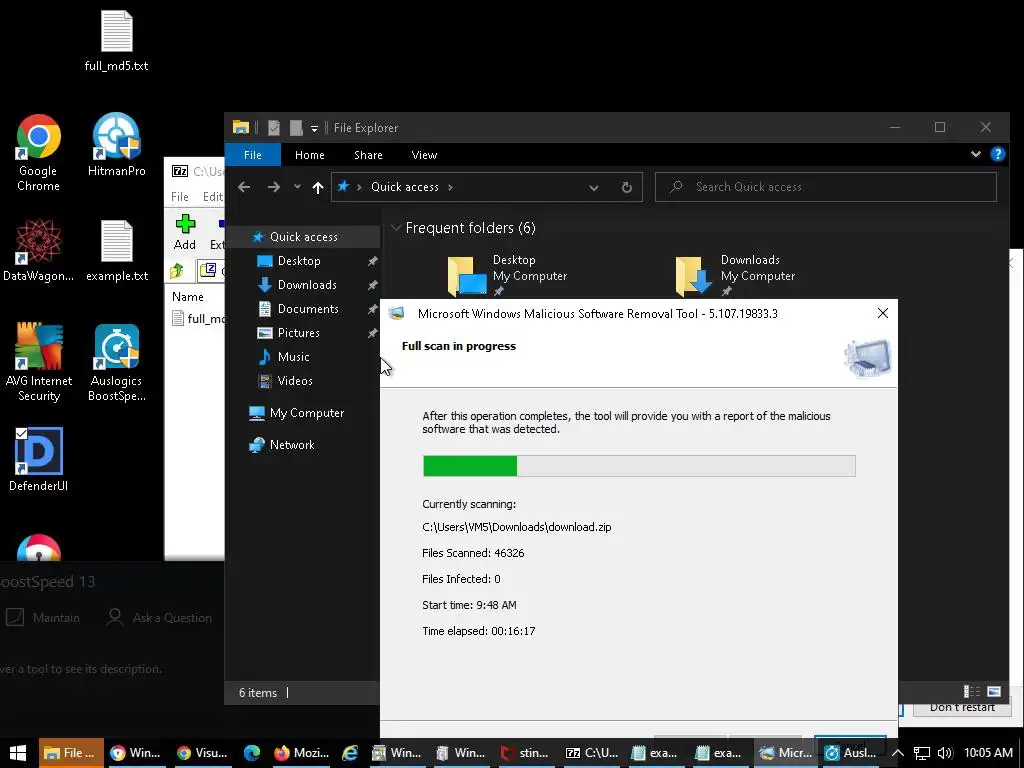Click the up-folder icon in 7-Zip
Viewport: 1024px width, 768px height.
point(177,270)
